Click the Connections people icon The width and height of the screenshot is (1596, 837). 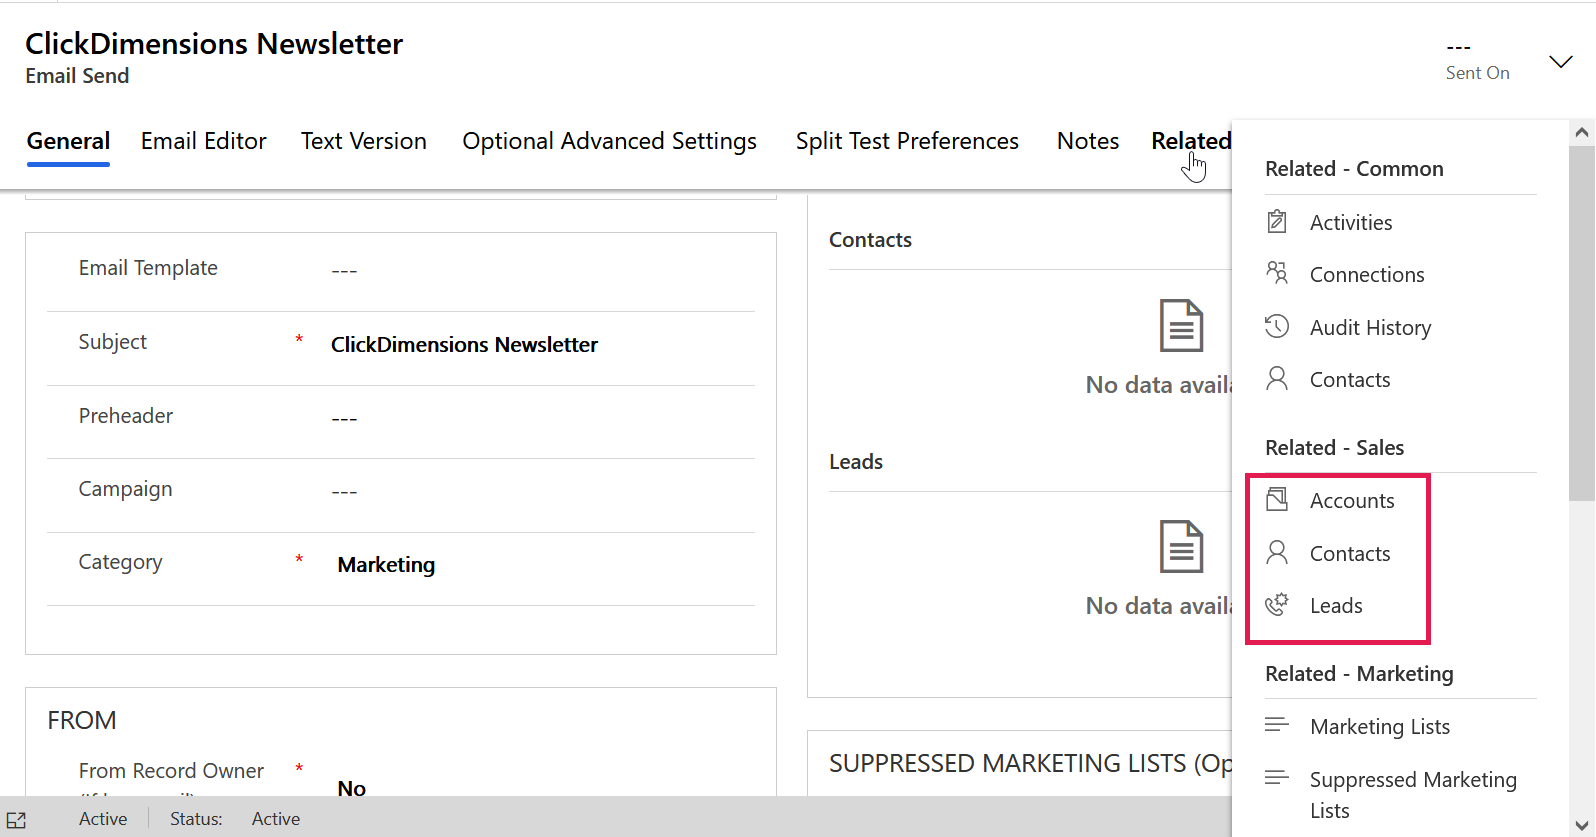1277,273
